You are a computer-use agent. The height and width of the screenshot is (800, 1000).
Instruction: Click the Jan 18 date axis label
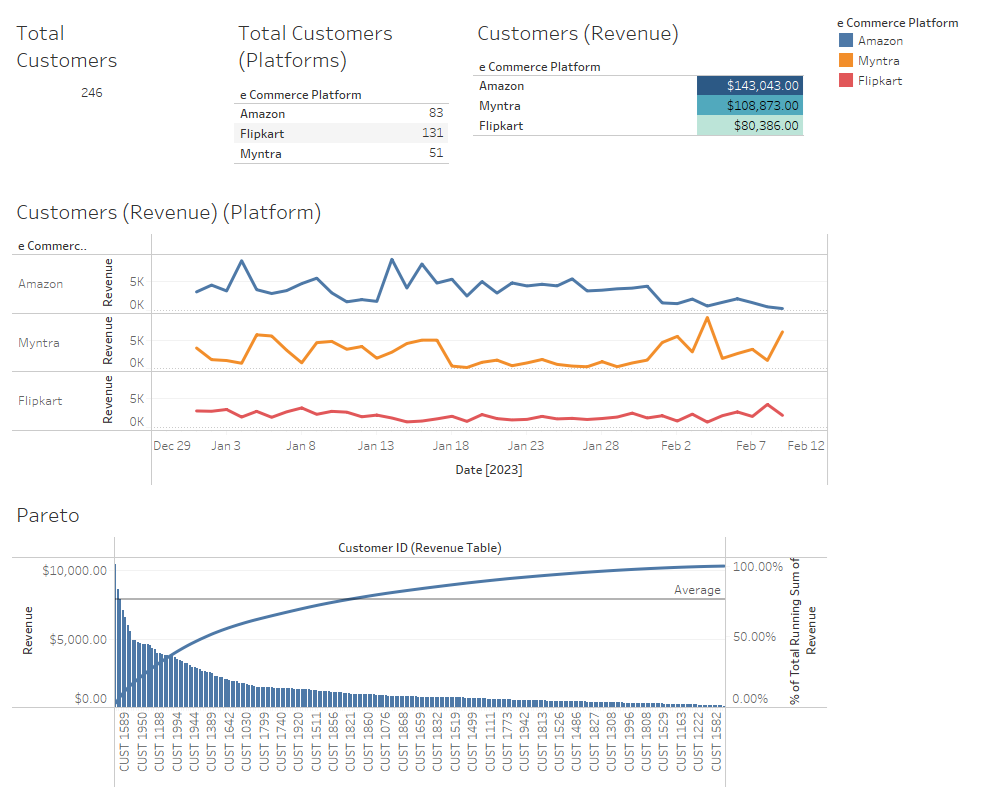click(x=451, y=446)
